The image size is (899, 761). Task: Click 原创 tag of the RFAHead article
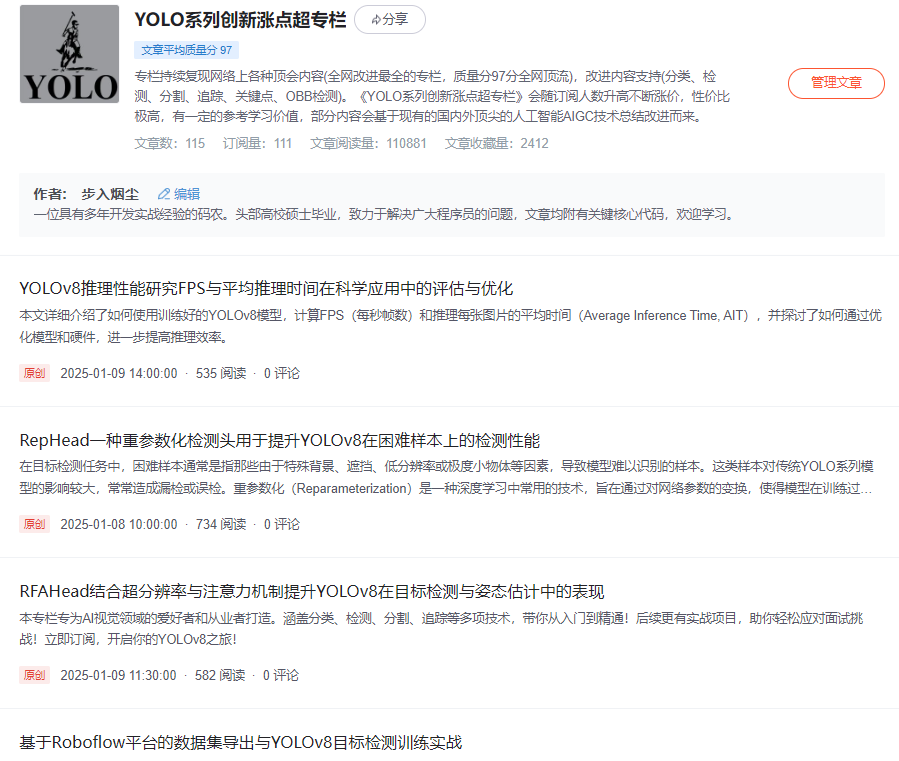(34, 674)
